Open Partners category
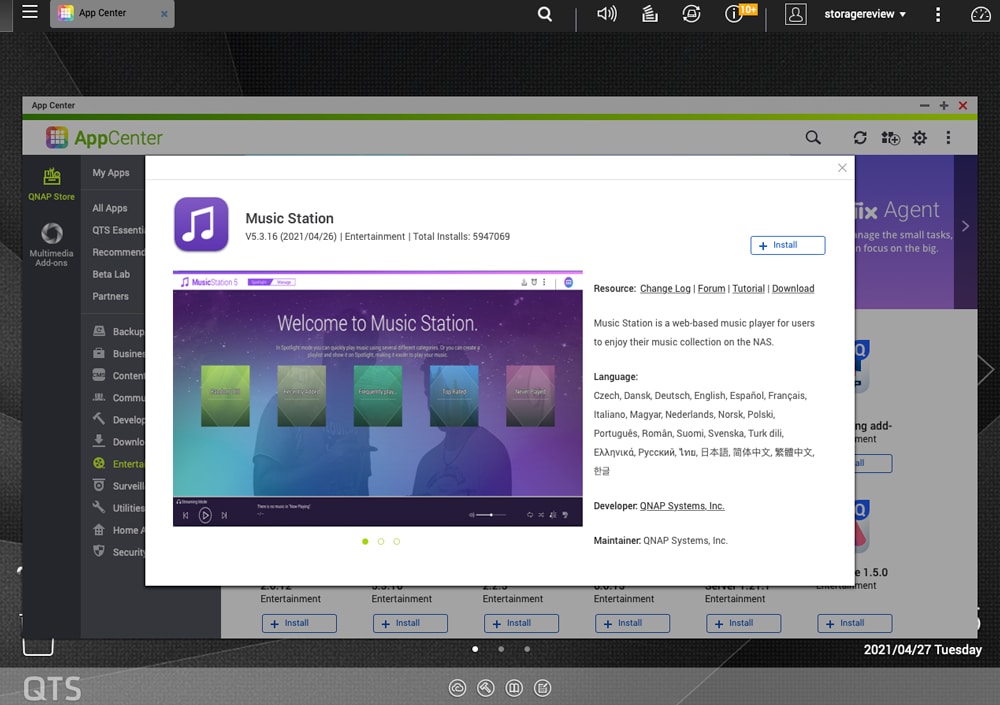1000x705 pixels. click(110, 296)
